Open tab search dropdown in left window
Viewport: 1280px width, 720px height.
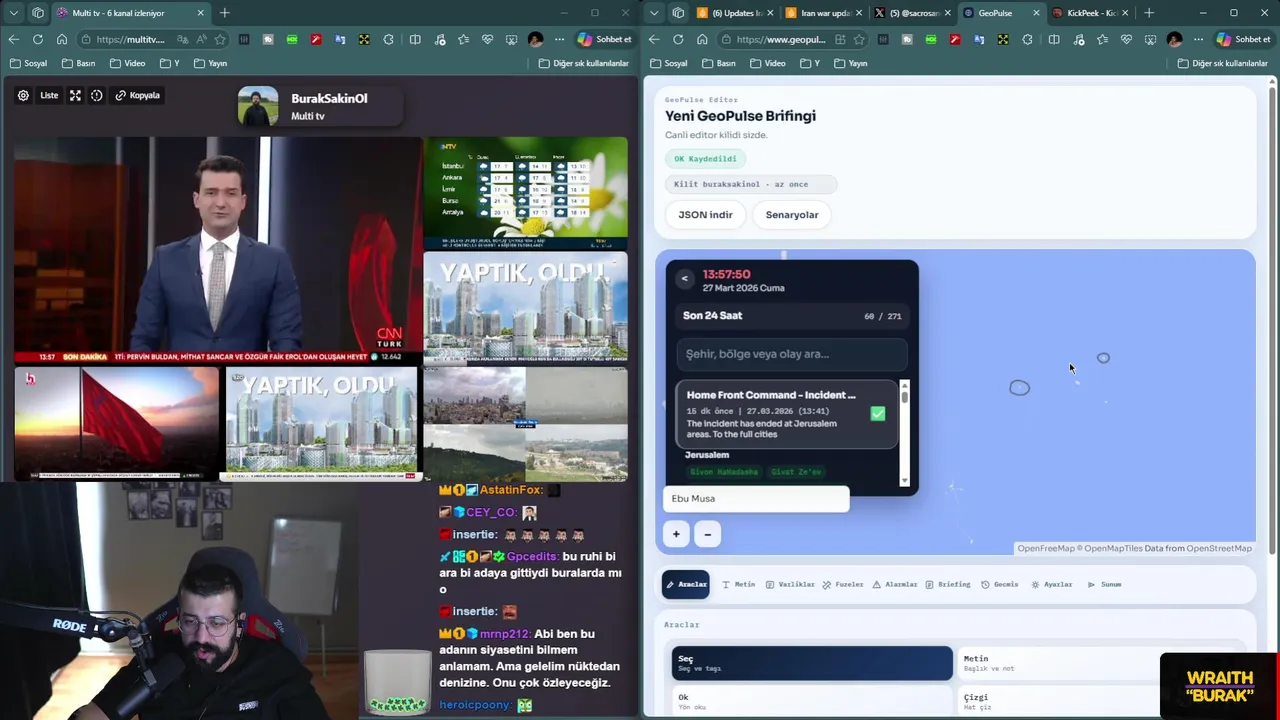[14, 13]
